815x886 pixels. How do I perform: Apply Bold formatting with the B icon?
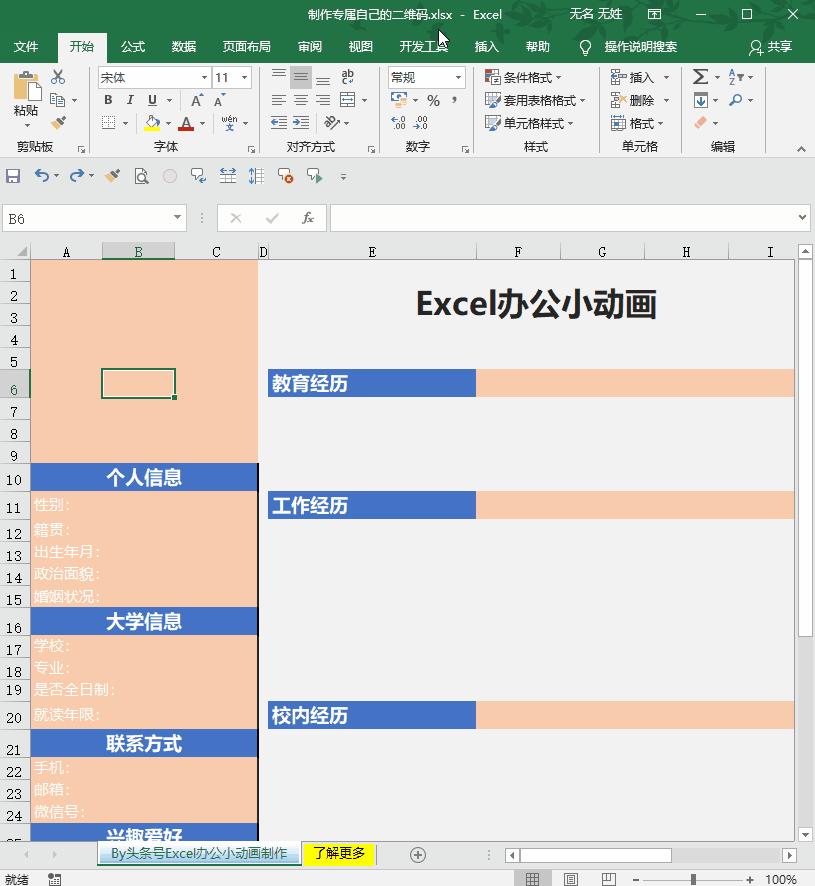pos(108,100)
